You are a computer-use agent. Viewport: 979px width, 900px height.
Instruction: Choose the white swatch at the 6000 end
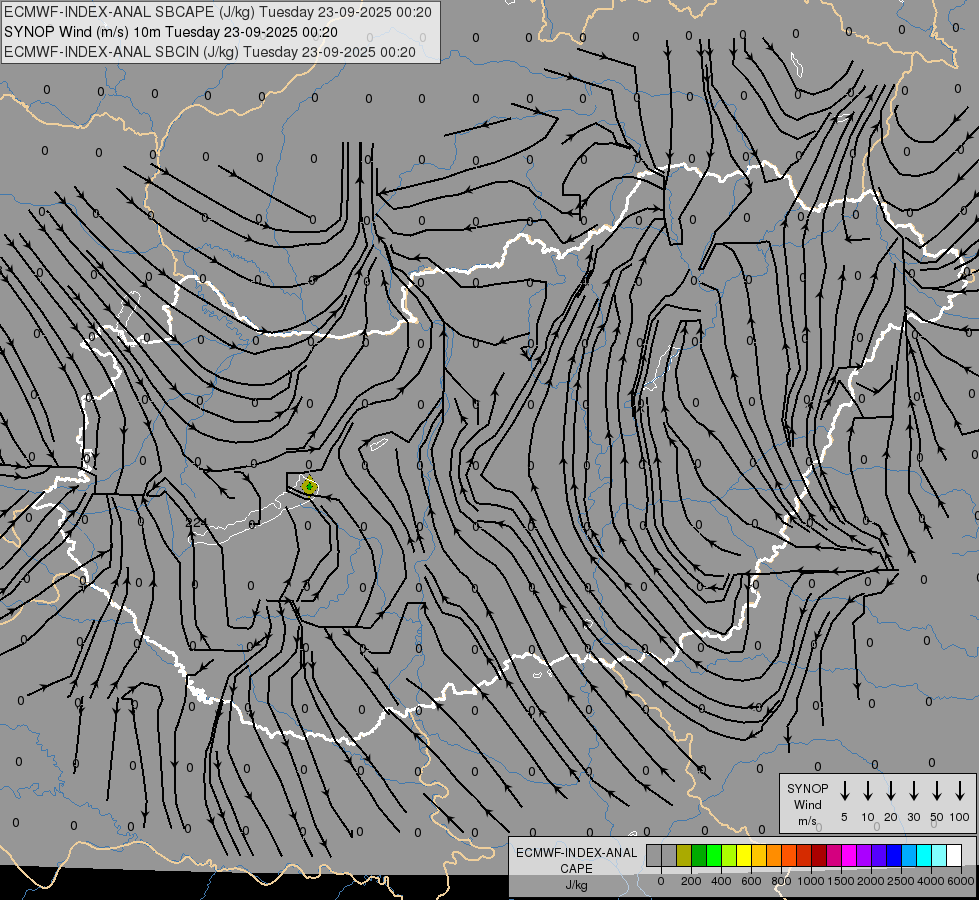(953, 855)
